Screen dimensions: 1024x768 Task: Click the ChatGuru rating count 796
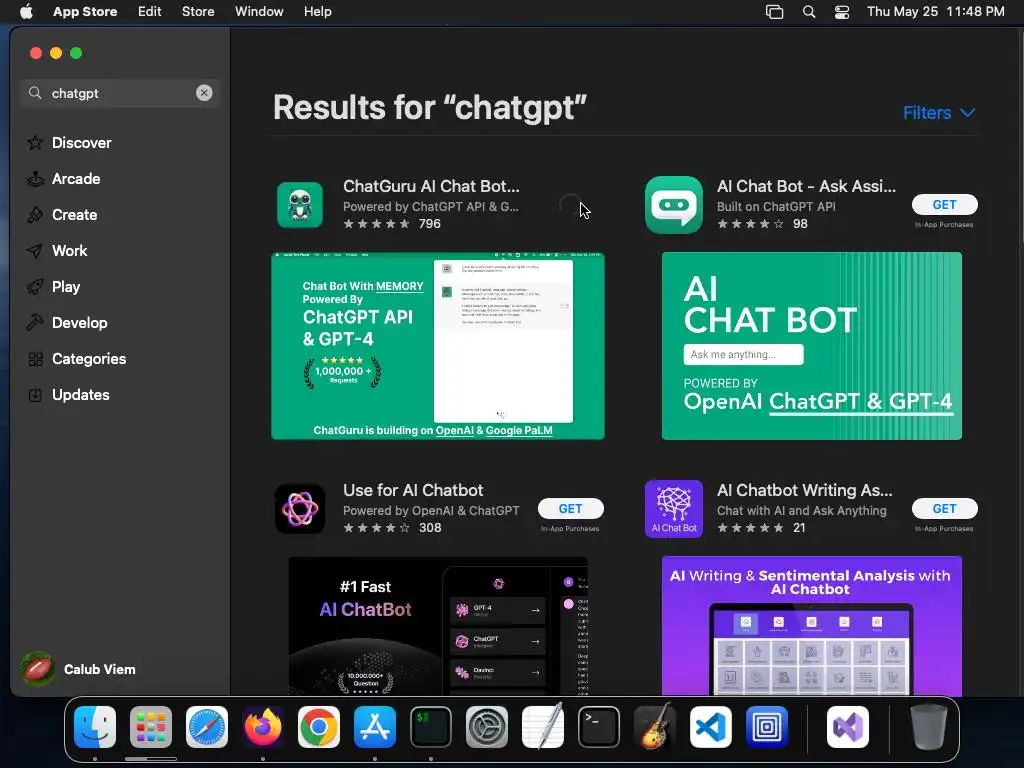tap(430, 223)
